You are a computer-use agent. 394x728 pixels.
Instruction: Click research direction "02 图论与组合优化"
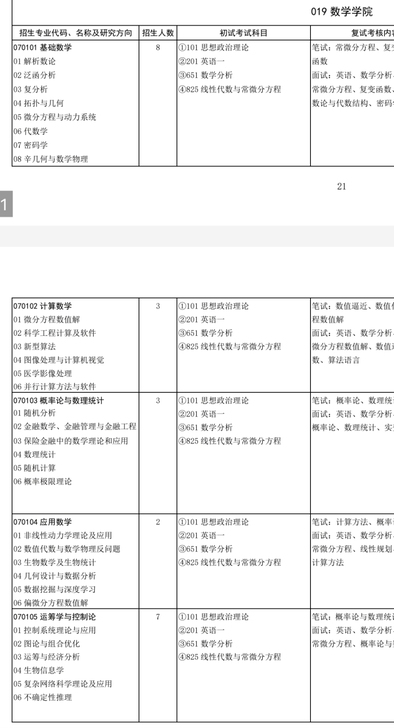pos(46,644)
